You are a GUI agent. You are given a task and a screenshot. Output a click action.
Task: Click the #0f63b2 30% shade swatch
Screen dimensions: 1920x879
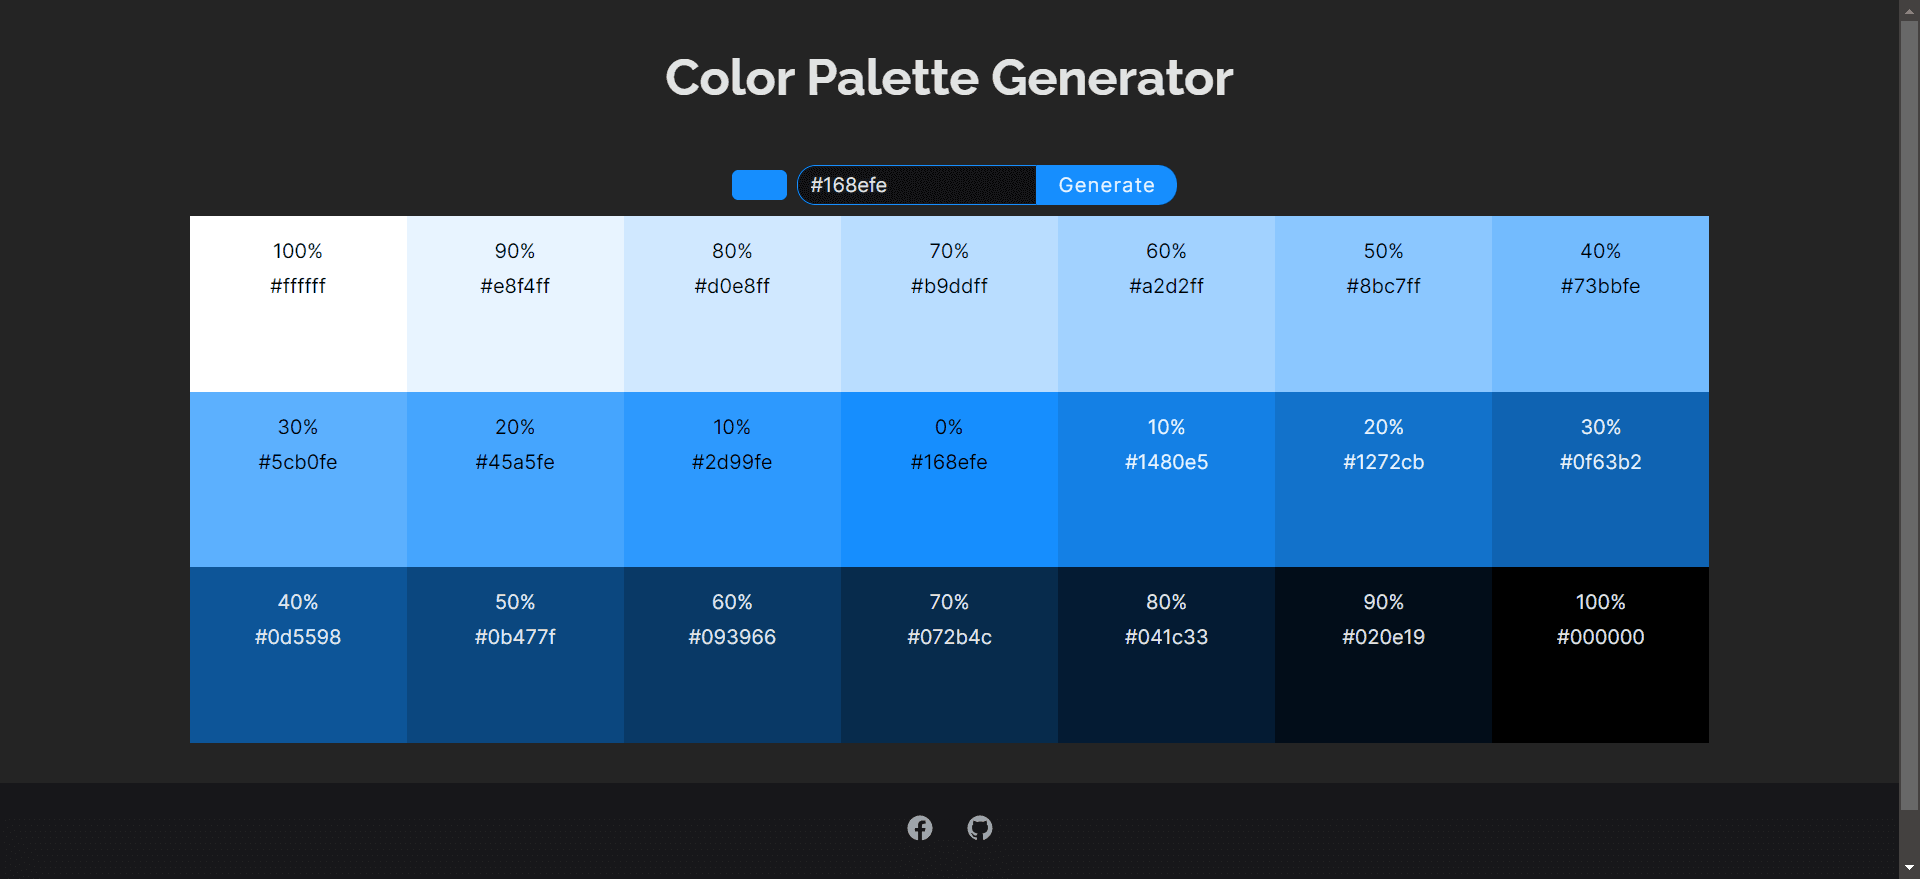tap(1600, 479)
